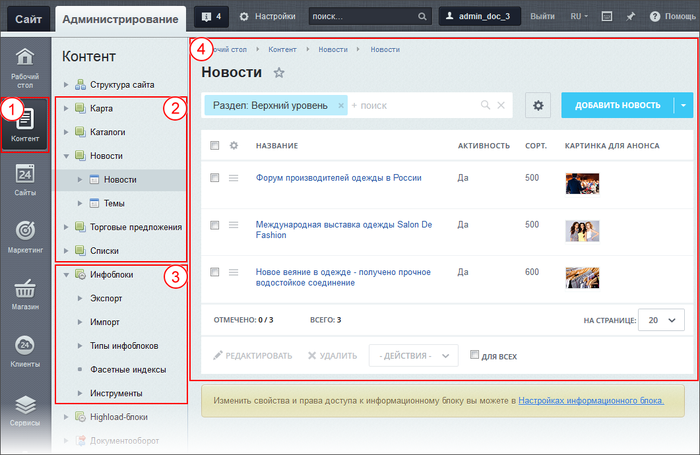Collapse the Инфоблоки tree node

[66, 275]
